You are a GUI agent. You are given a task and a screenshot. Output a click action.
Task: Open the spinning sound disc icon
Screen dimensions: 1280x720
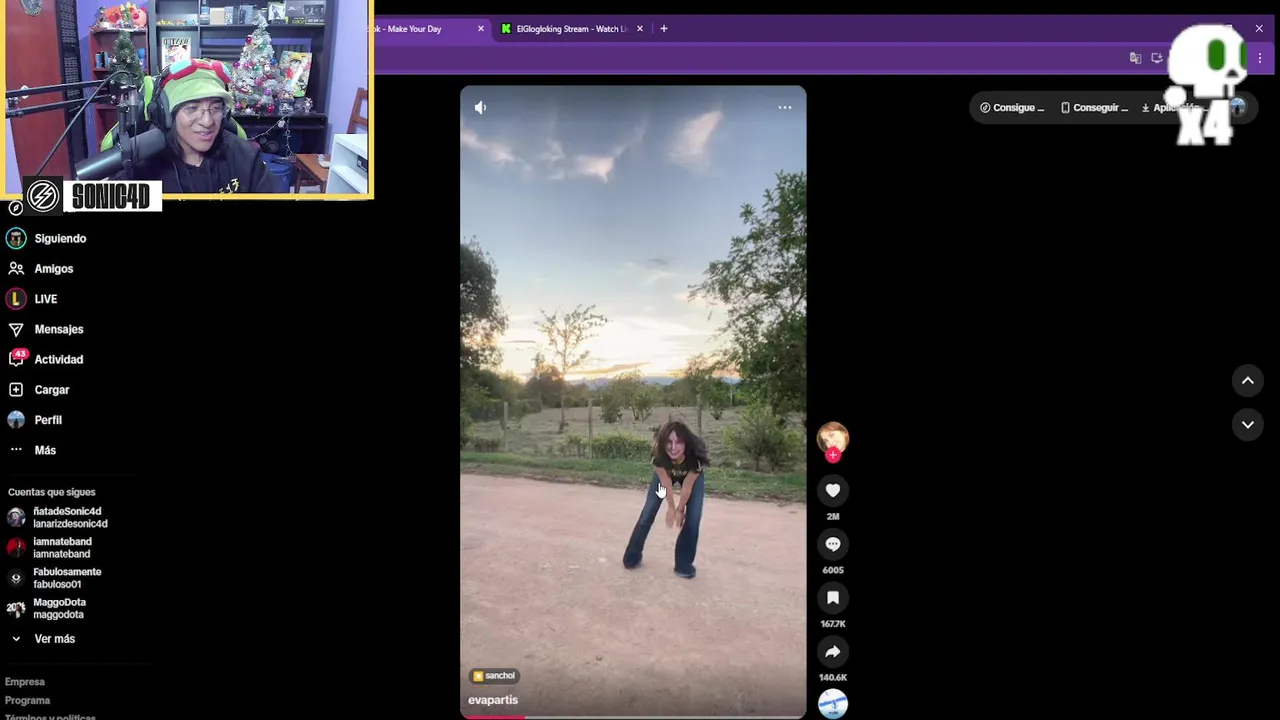pyautogui.click(x=833, y=704)
